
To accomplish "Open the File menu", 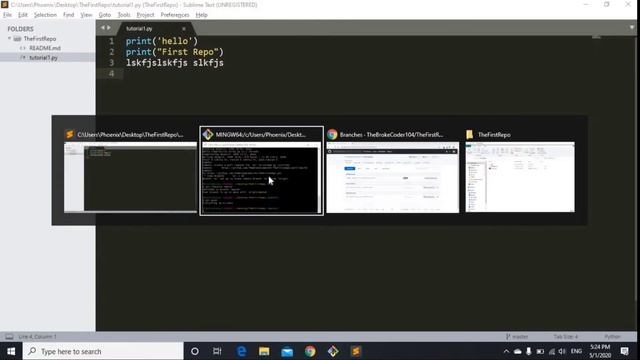I will click(7, 15).
